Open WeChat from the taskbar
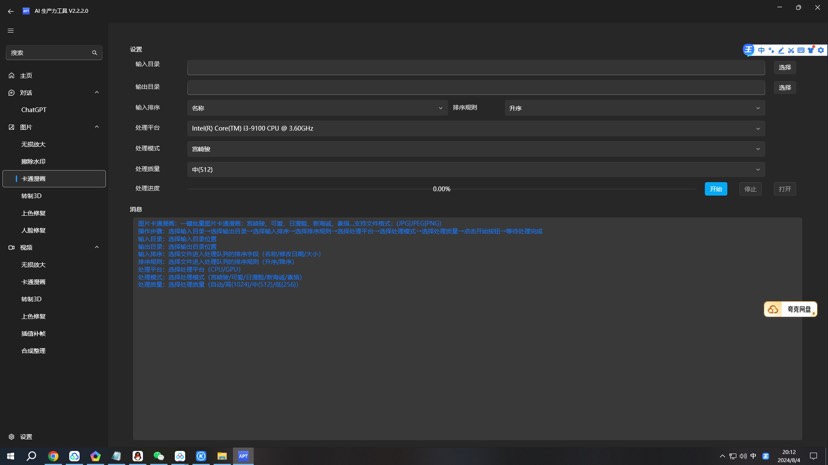The image size is (828, 465). (x=159, y=456)
